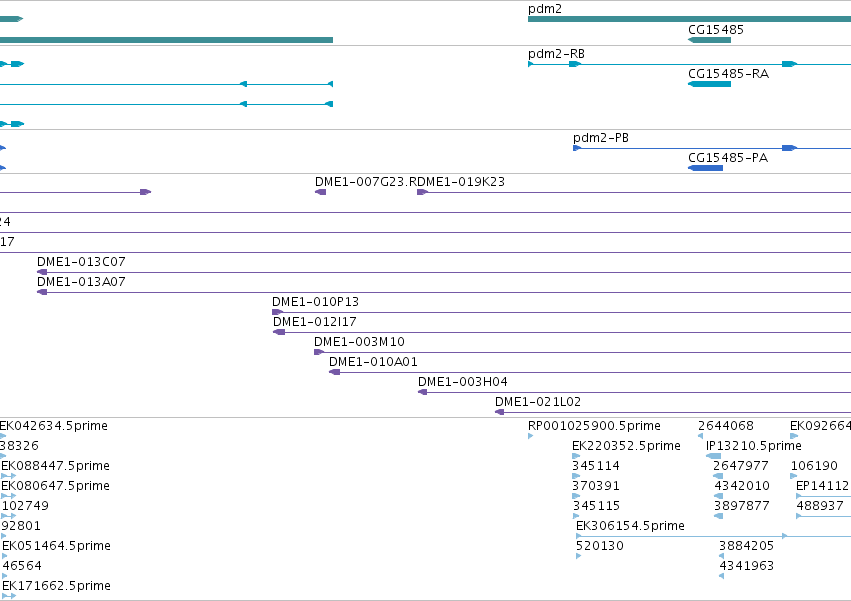Image resolution: width=851 pixels, height=601 pixels.
Task: Select the IP13210.5prime arrow glyph
Action: click(713, 456)
